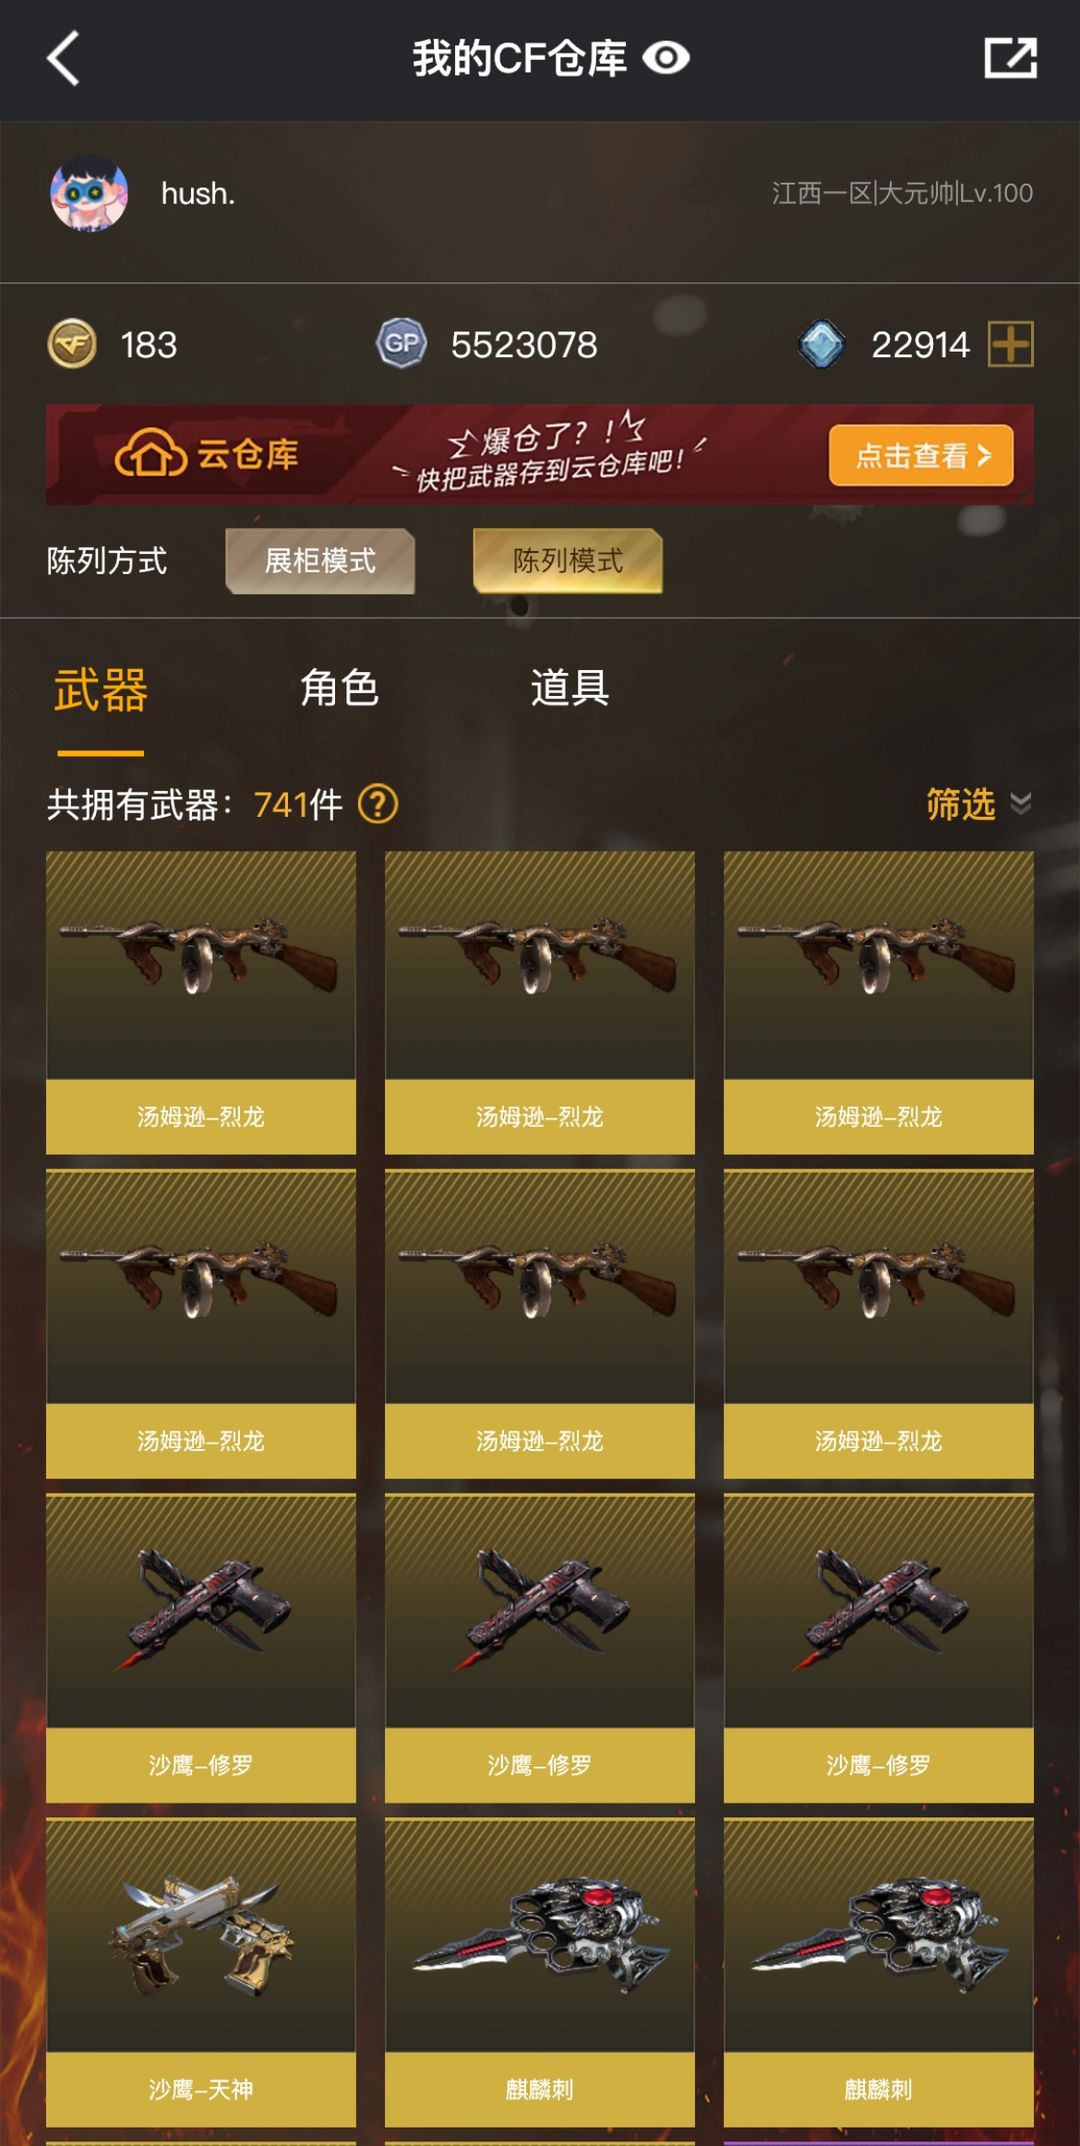Image resolution: width=1080 pixels, height=2146 pixels.
Task: Open the 沙鹰-天神 weapon thumbnail
Action: click(x=201, y=1935)
